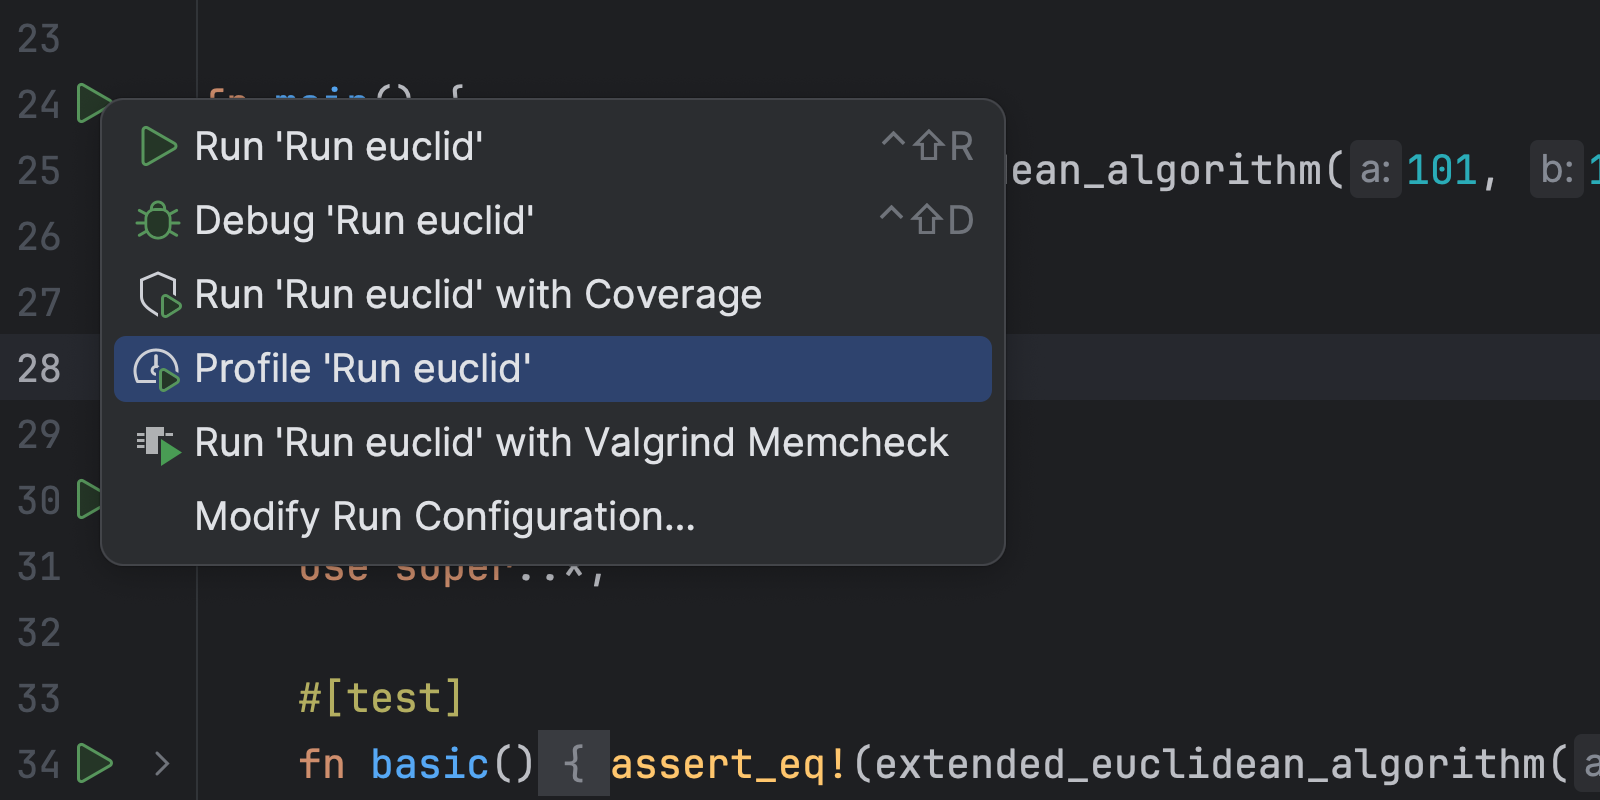
Task: Click the Valgrind Memcheck icon
Action: (158, 443)
